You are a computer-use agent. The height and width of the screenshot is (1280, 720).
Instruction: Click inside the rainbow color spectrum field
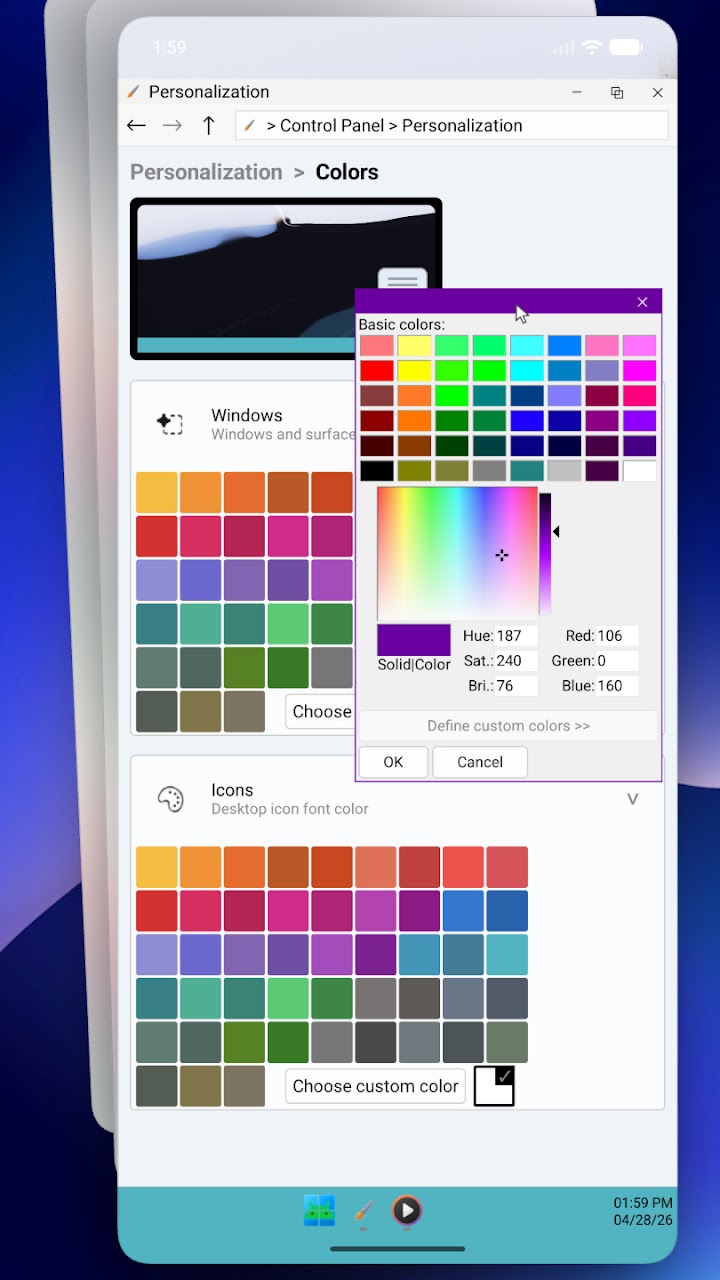click(x=457, y=554)
